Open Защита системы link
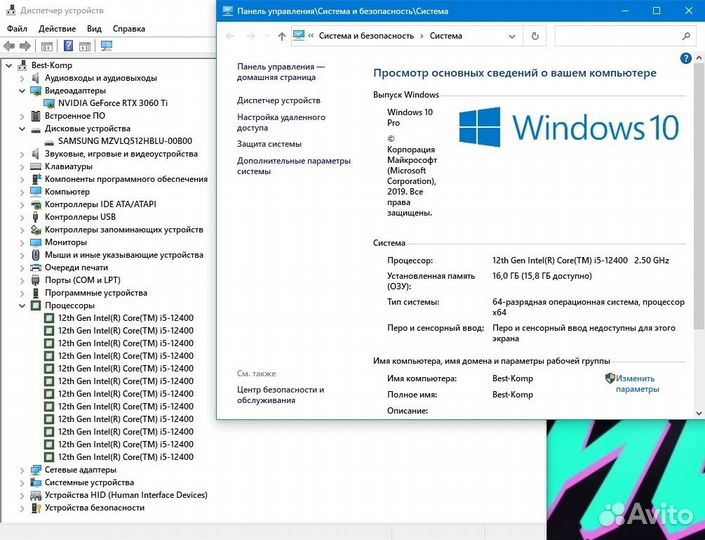Screen dimensions: 705x540 pos(269,144)
